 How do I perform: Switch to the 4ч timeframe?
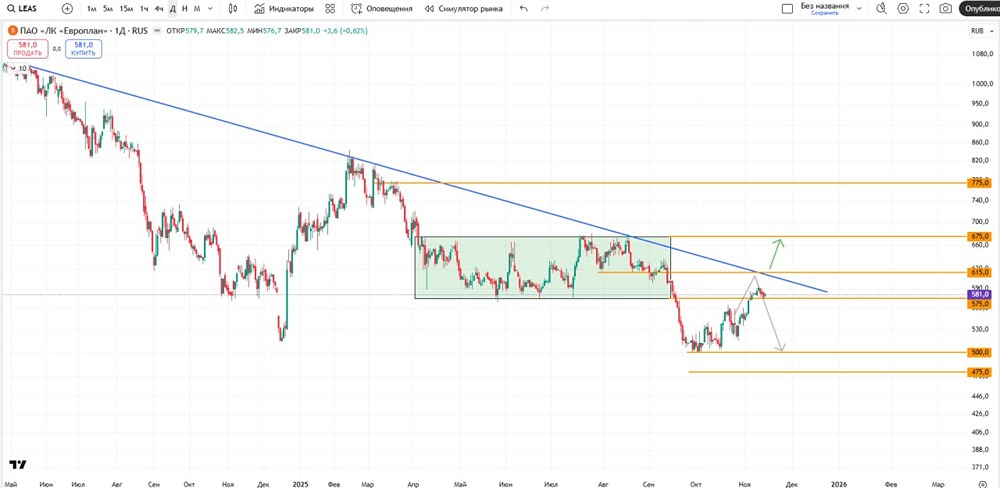point(159,9)
